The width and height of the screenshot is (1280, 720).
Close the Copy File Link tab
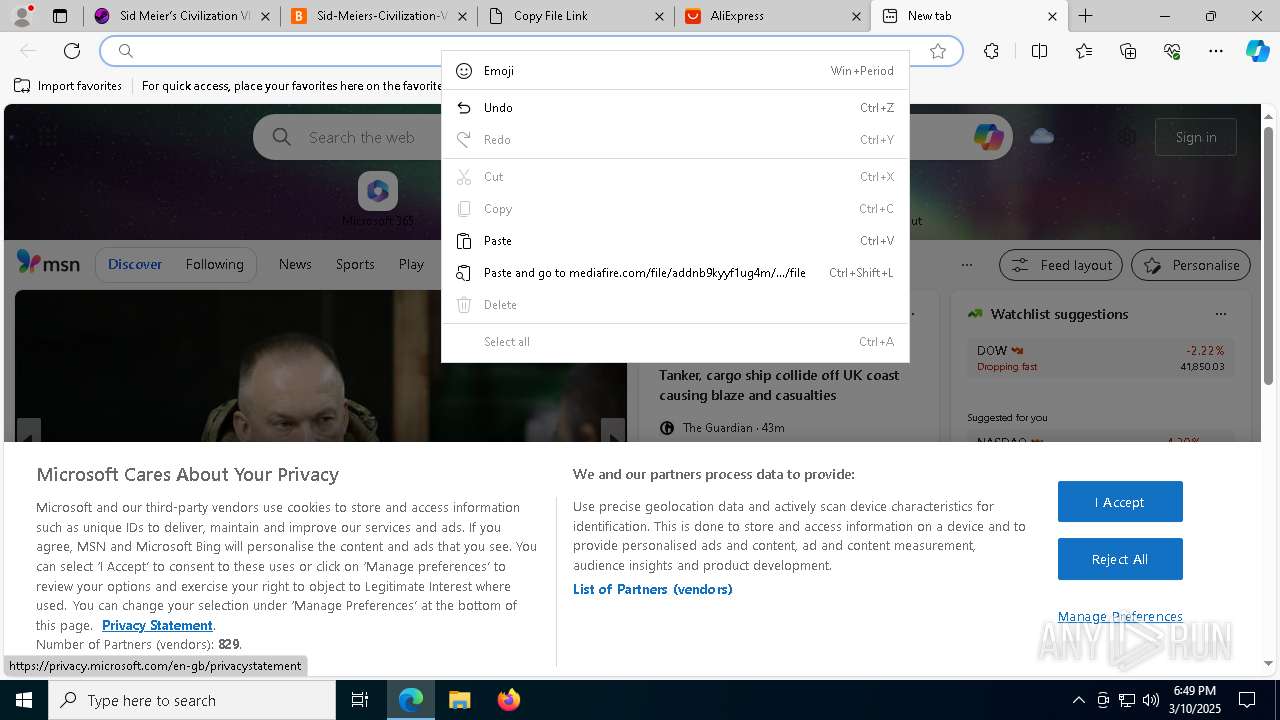[x=659, y=16]
